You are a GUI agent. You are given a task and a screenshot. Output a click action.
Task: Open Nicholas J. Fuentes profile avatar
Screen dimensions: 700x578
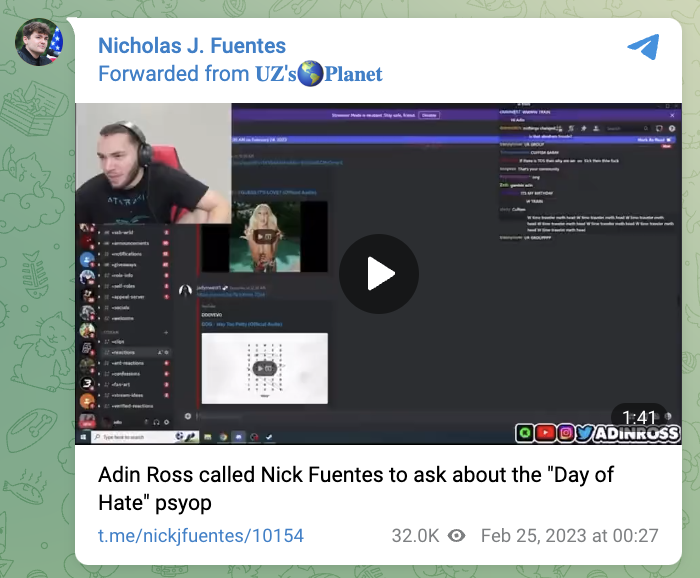click(x=39, y=42)
